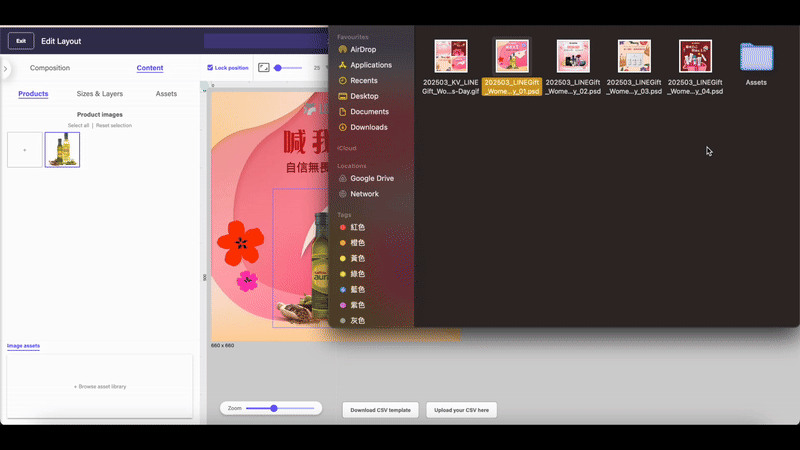Select the 藍色 blue tag
The width and height of the screenshot is (800, 450).
coord(352,290)
